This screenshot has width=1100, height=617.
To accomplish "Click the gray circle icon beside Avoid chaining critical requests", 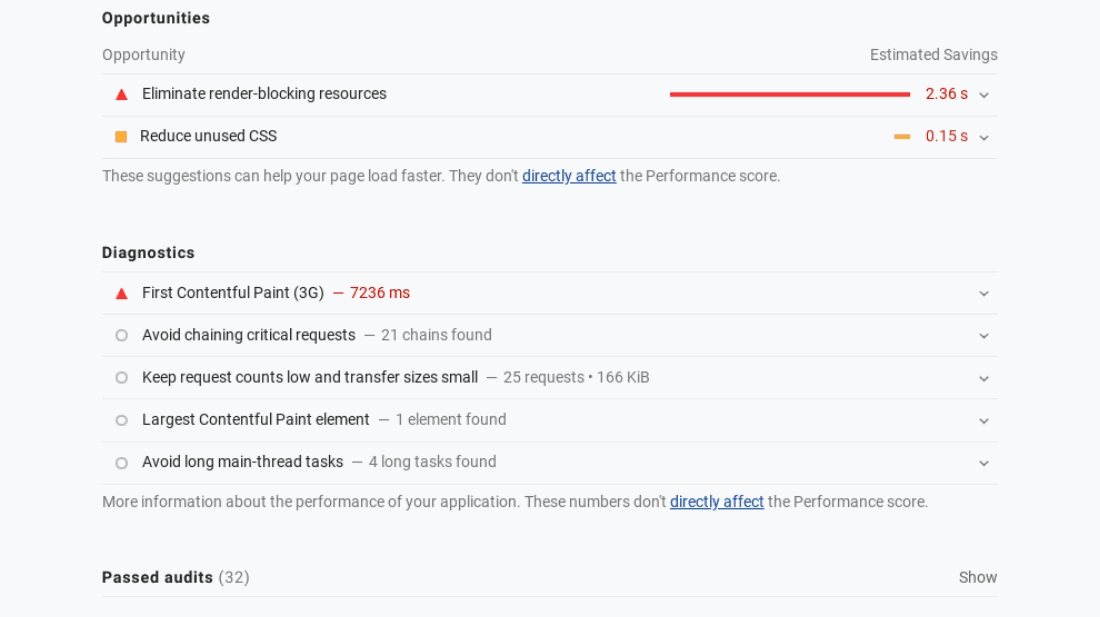I will point(121,335).
